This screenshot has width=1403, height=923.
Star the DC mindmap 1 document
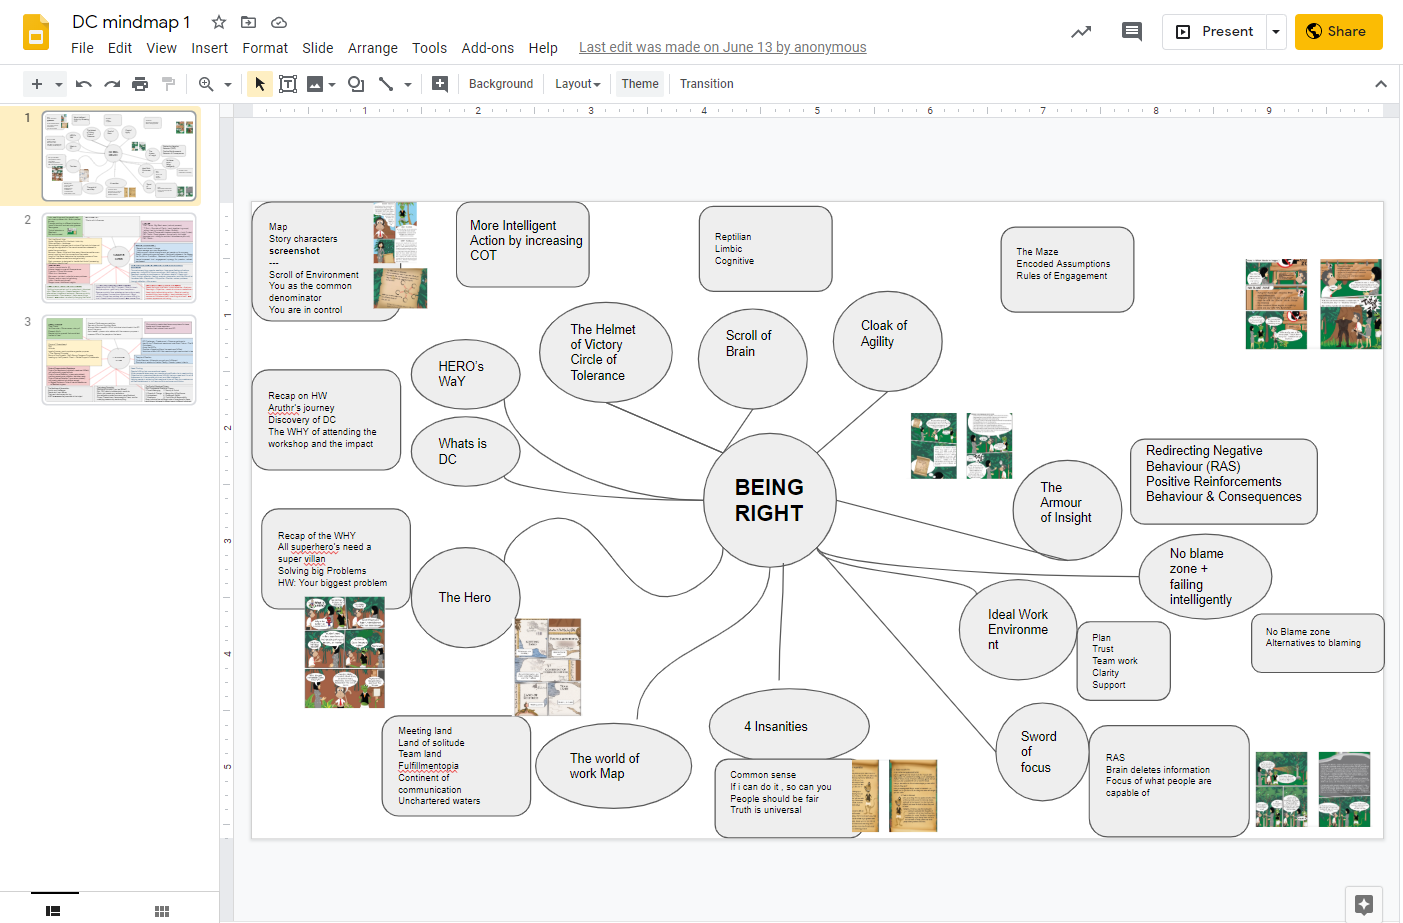point(219,22)
